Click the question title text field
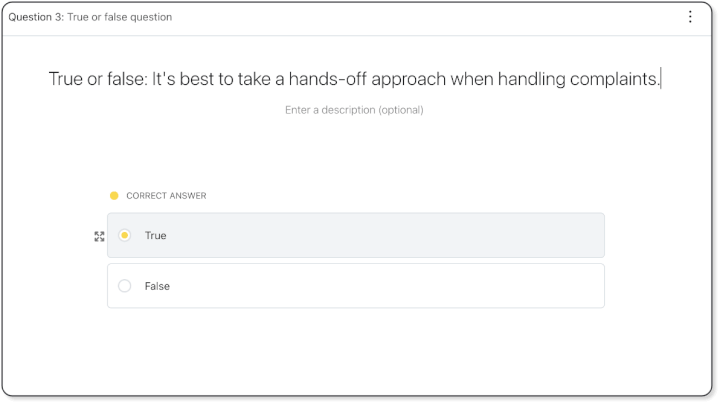720x404 pixels. click(354, 79)
